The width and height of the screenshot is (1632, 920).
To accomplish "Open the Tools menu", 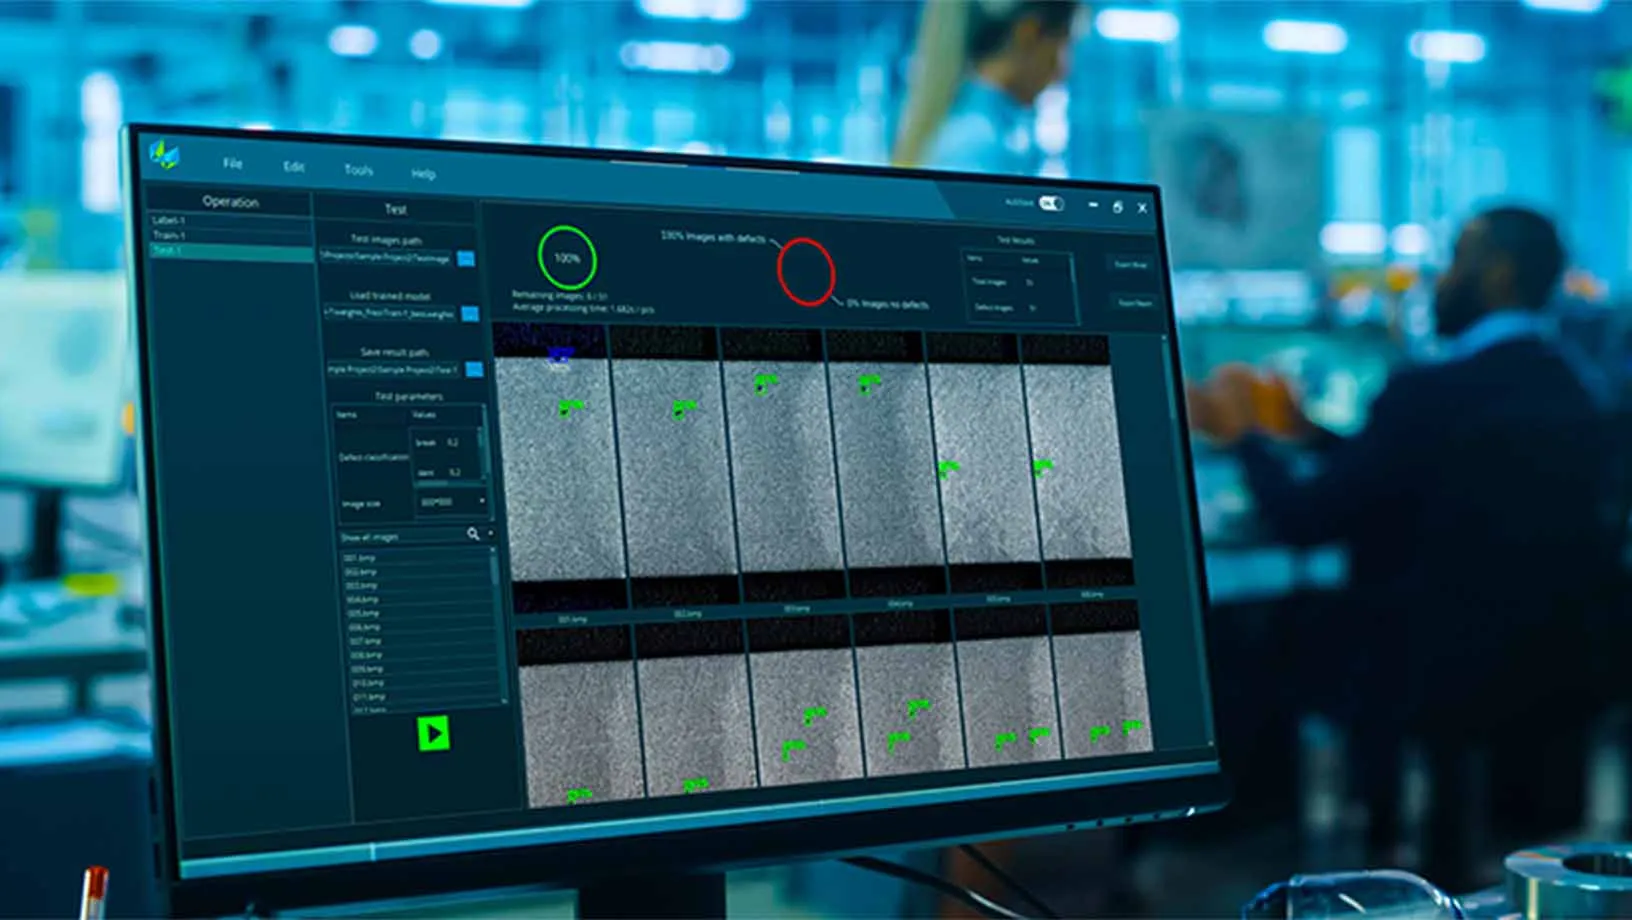I will coord(358,170).
